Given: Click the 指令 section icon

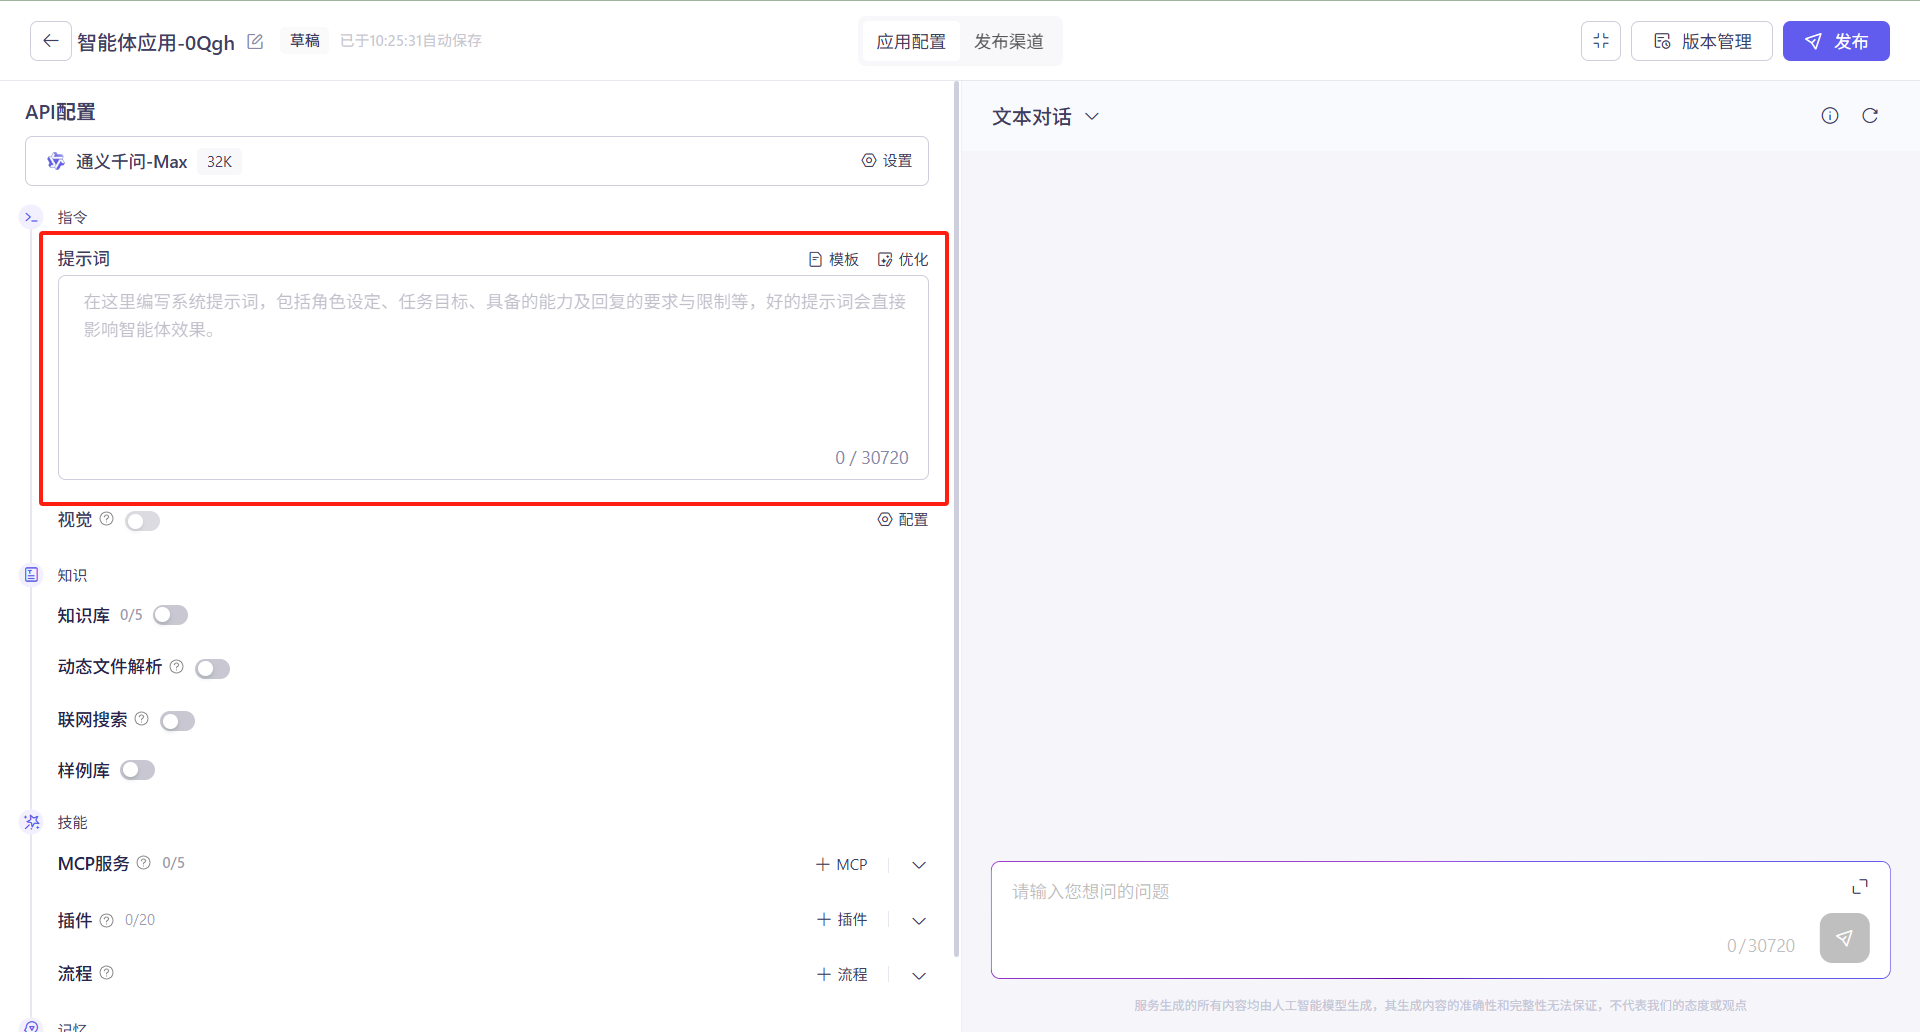Looking at the screenshot, I should (32, 217).
